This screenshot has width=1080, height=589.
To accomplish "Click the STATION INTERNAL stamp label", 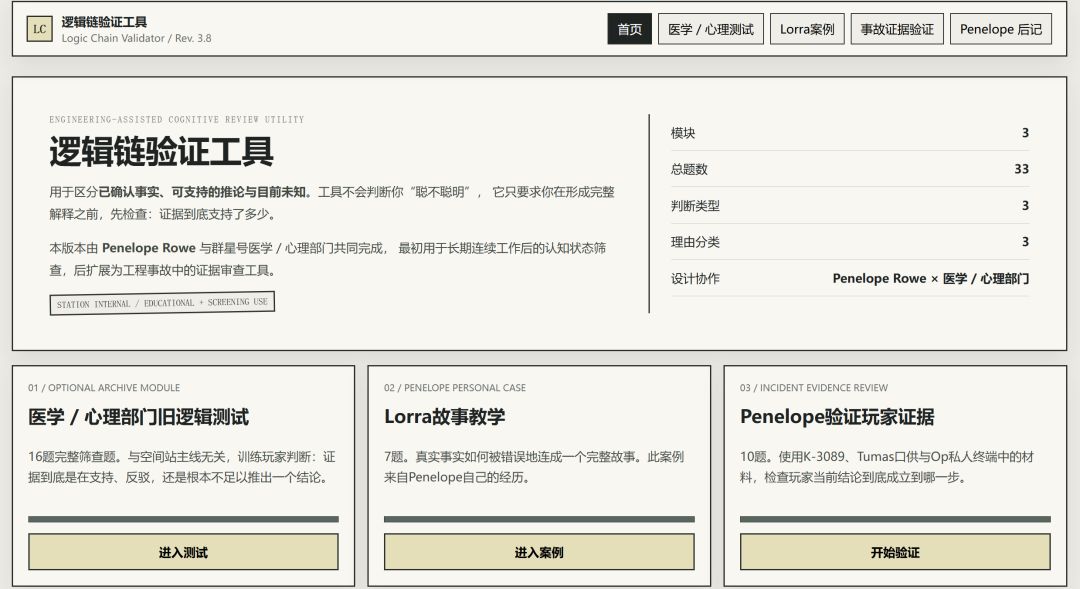I will [163, 302].
